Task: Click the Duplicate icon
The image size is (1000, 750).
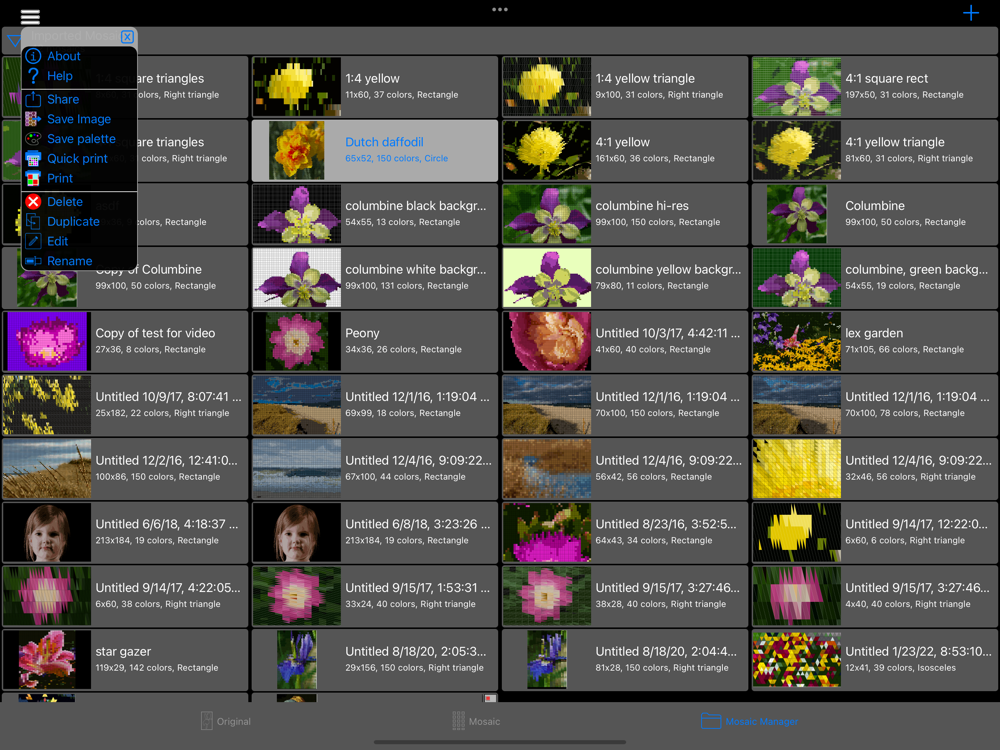Action: click(x=33, y=221)
